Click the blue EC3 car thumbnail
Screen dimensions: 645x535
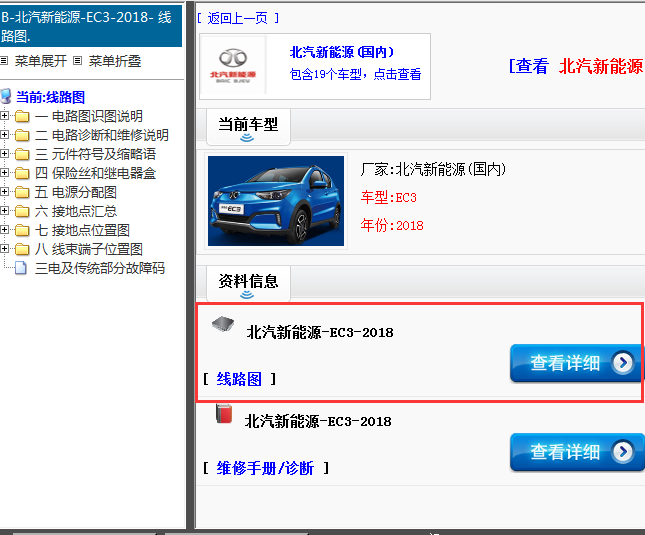tap(276, 201)
